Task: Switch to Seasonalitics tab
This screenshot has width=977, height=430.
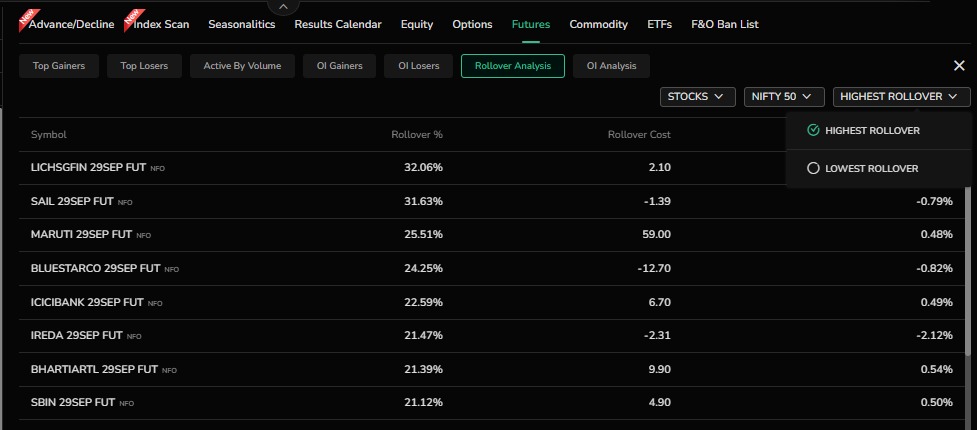Action: 242,24
